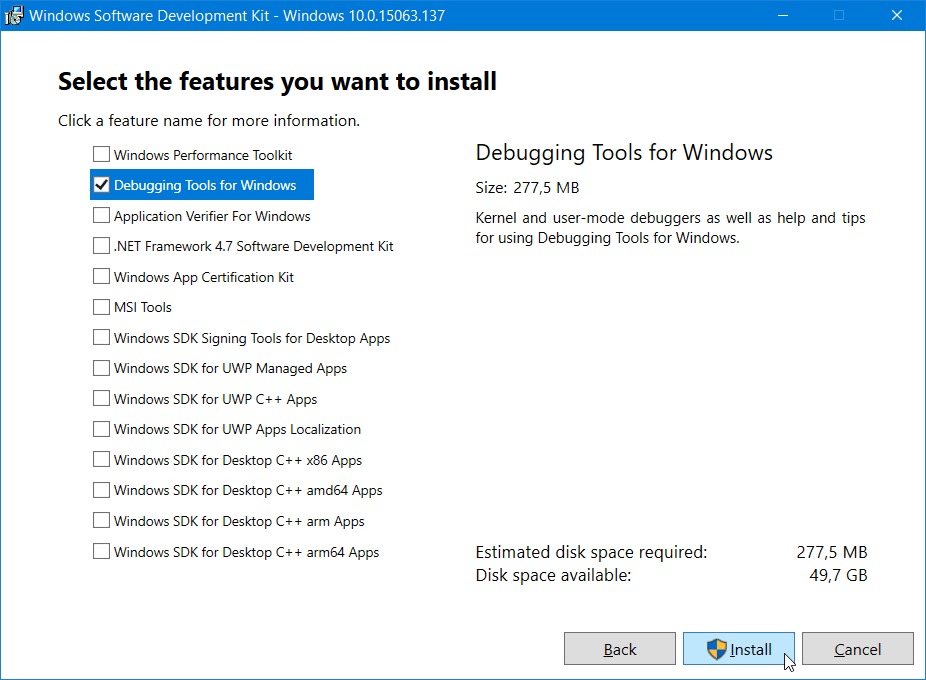Uncheck Debugging Tools for Windows checkbox
The image size is (926, 680).
click(x=102, y=185)
